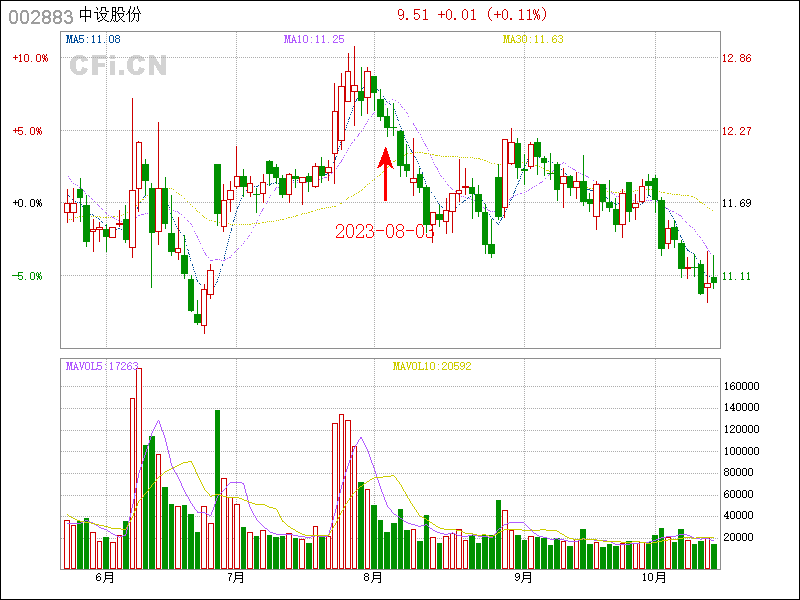The image size is (800, 600).
Task: Click the 160000 volume axis label
Action: (745, 386)
